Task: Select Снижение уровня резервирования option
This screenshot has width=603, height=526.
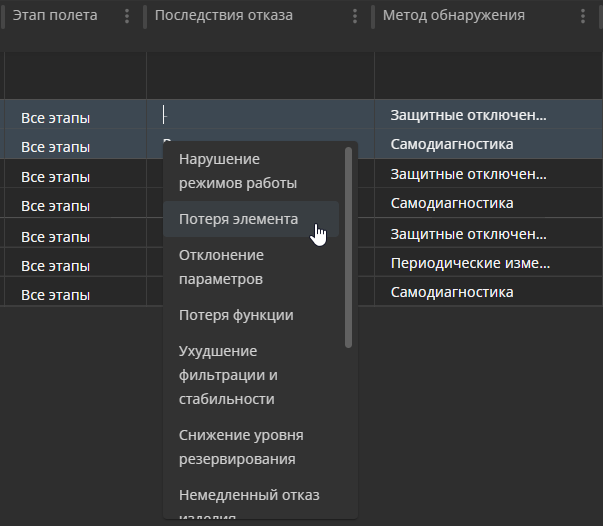Action: (251, 447)
